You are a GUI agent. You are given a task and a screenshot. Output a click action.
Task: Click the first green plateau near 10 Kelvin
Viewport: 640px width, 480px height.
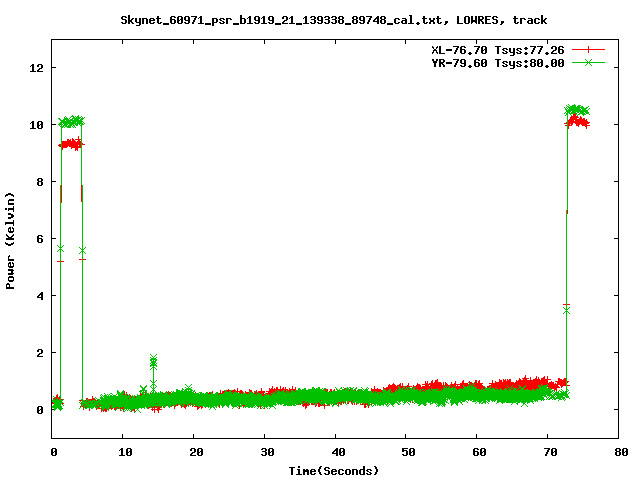coord(71,122)
